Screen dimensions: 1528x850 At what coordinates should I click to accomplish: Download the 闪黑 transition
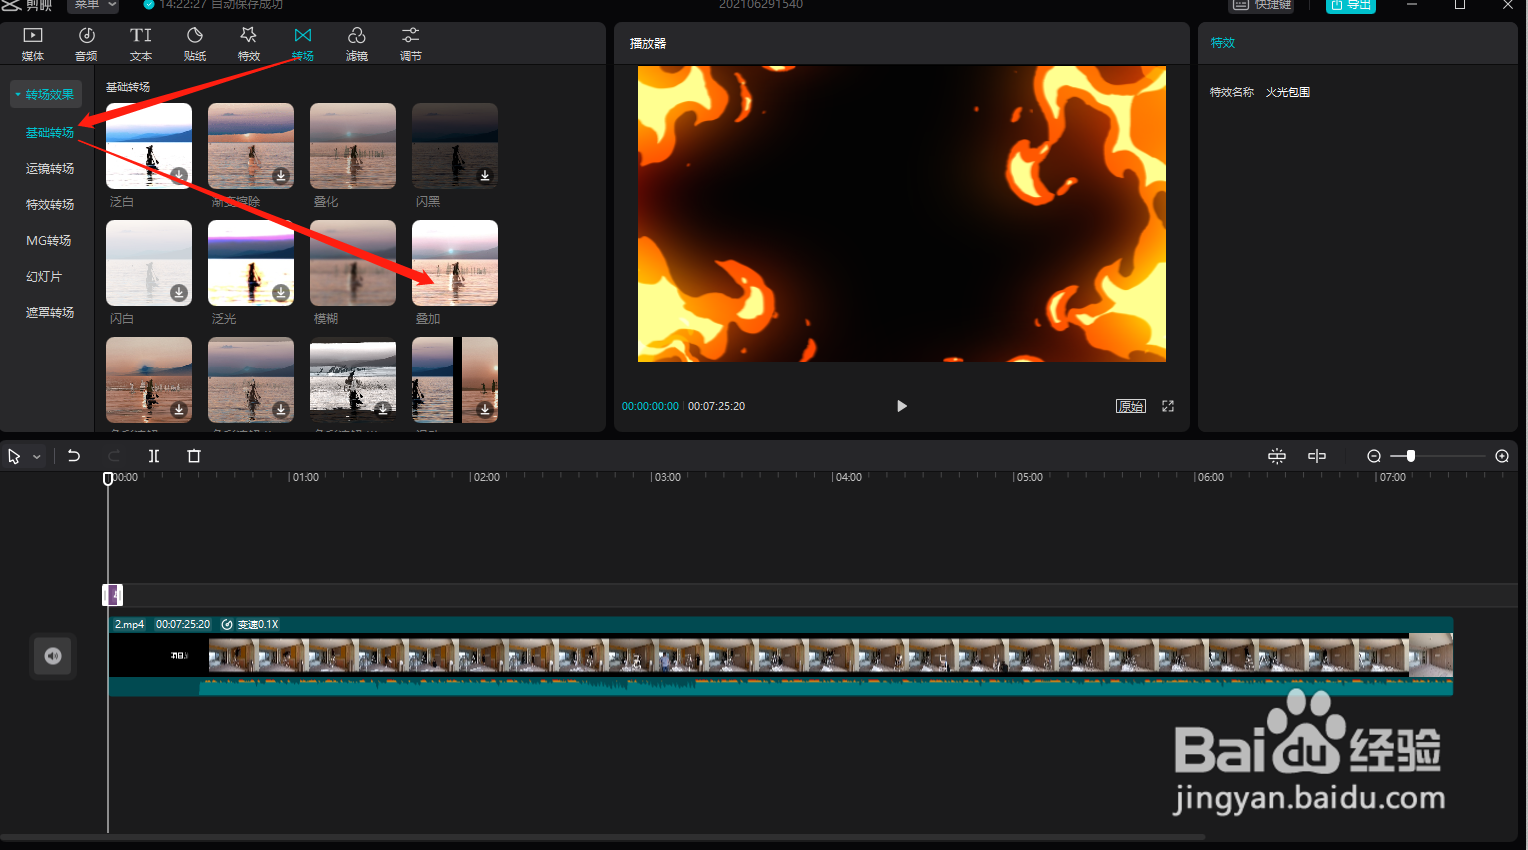485,176
